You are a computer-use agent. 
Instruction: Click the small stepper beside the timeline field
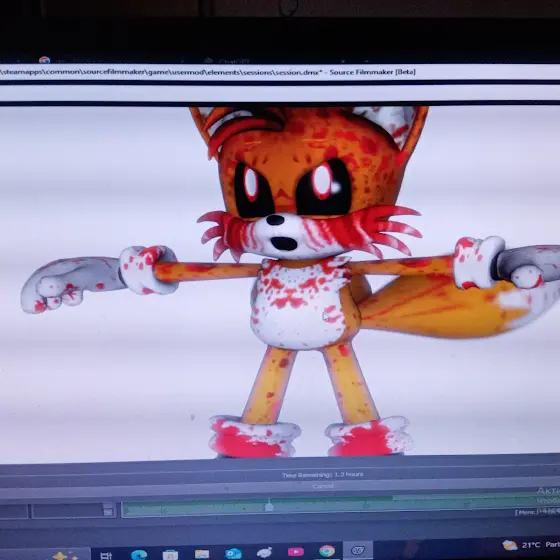108,510
